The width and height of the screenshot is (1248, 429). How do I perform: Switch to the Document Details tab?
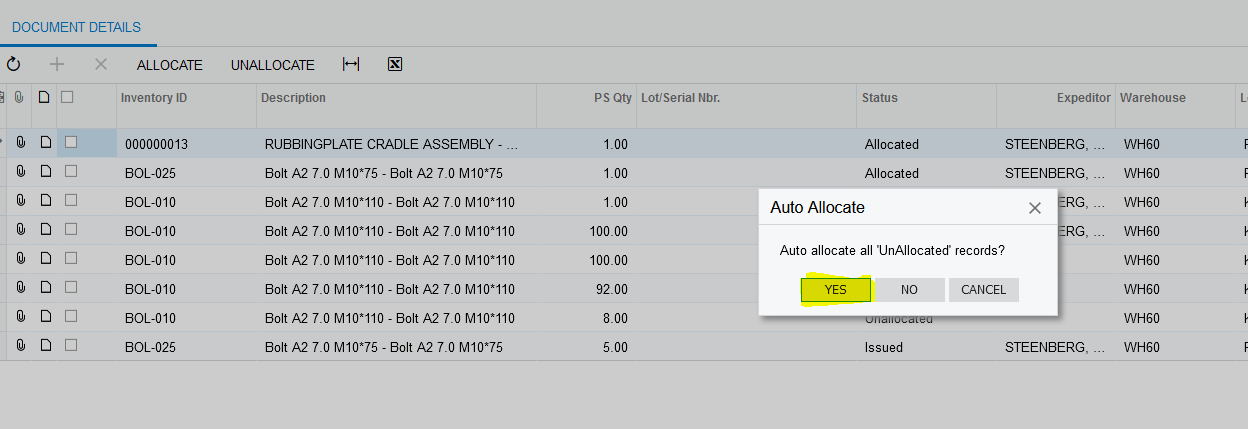(76, 27)
